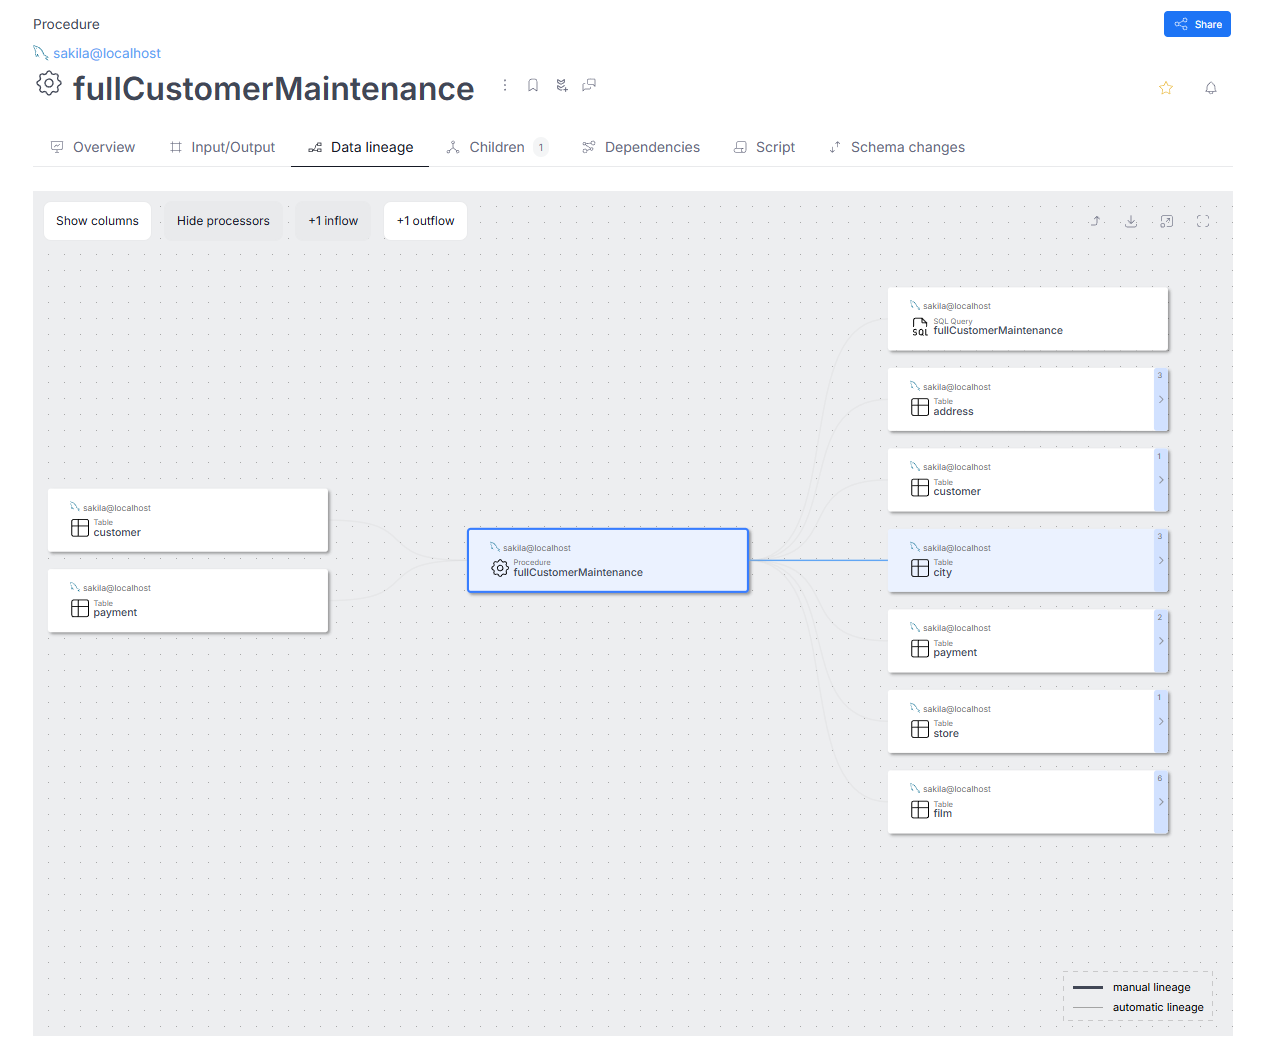This screenshot has height=1044, width=1265.
Task: Click the table icon in the left customer node
Action: (x=80, y=528)
